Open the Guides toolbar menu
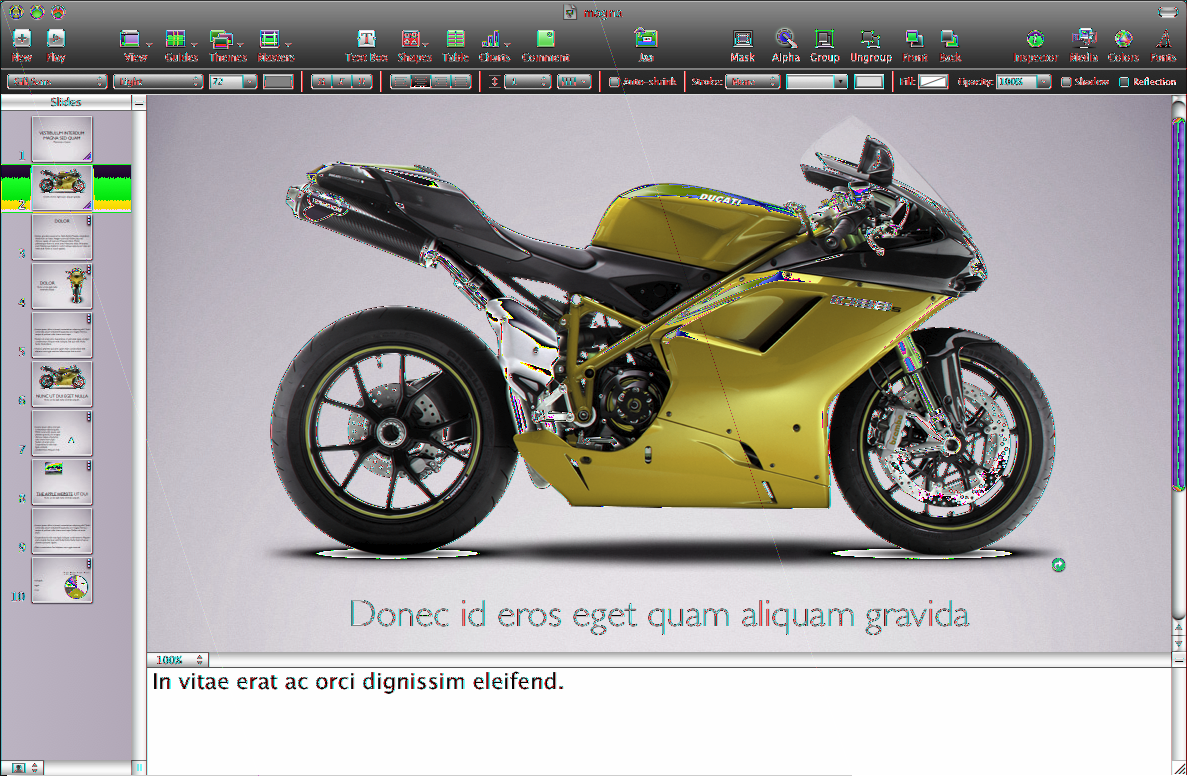This screenshot has width=1187, height=776. coord(180,45)
